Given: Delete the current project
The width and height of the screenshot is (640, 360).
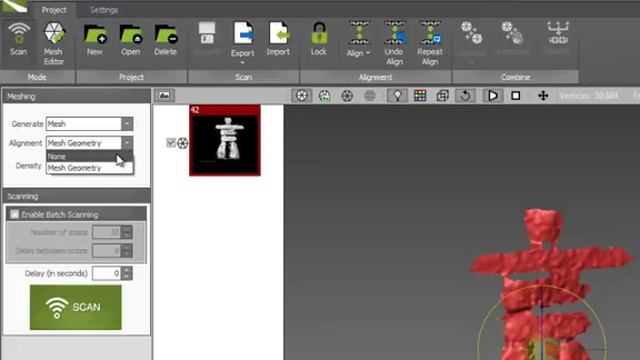Looking at the screenshot, I should [x=166, y=40].
